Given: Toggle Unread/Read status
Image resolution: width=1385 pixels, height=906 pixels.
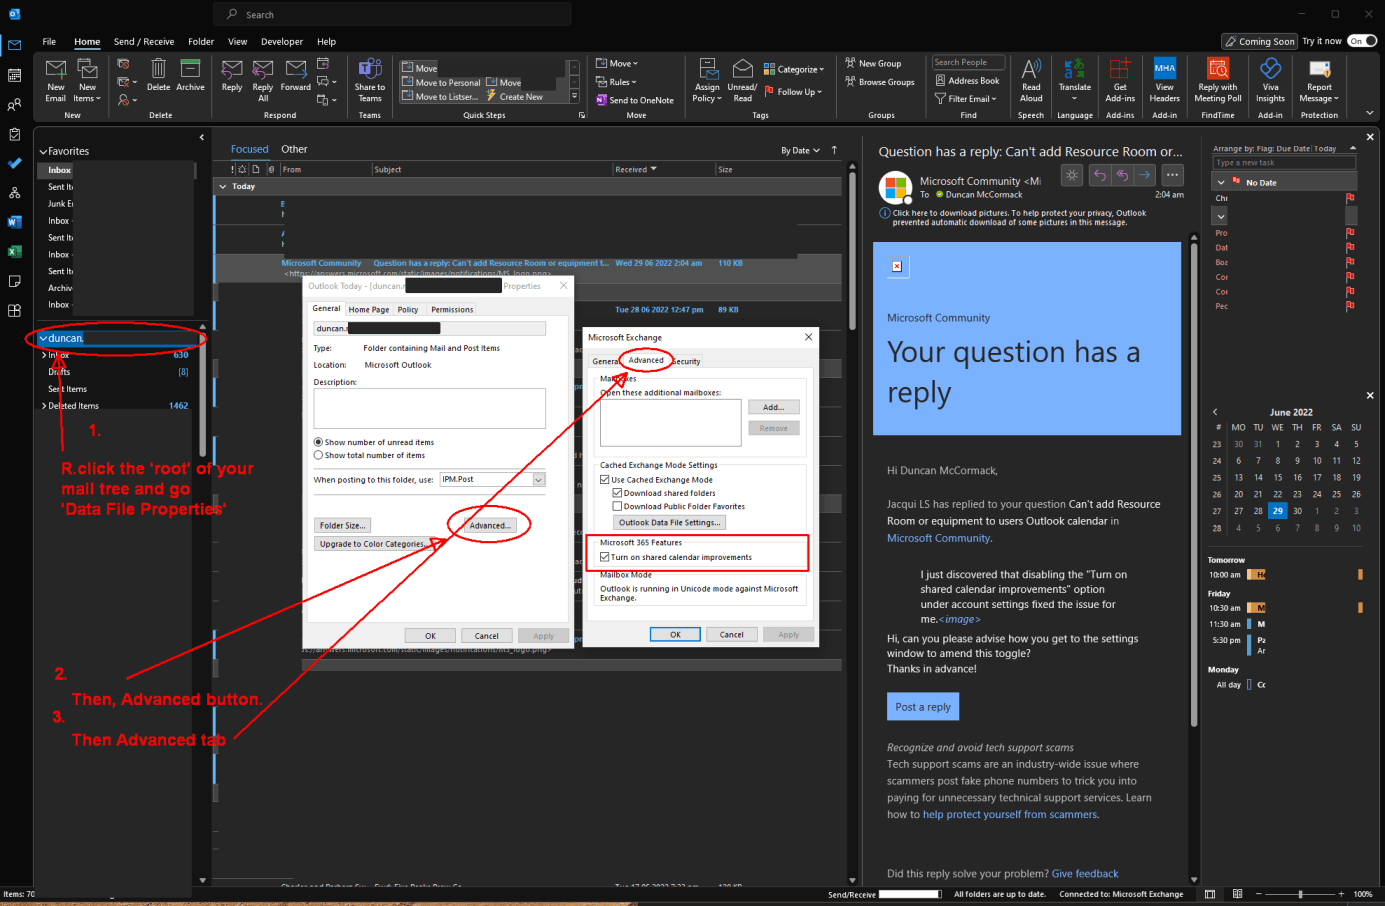Looking at the screenshot, I should tap(742, 80).
